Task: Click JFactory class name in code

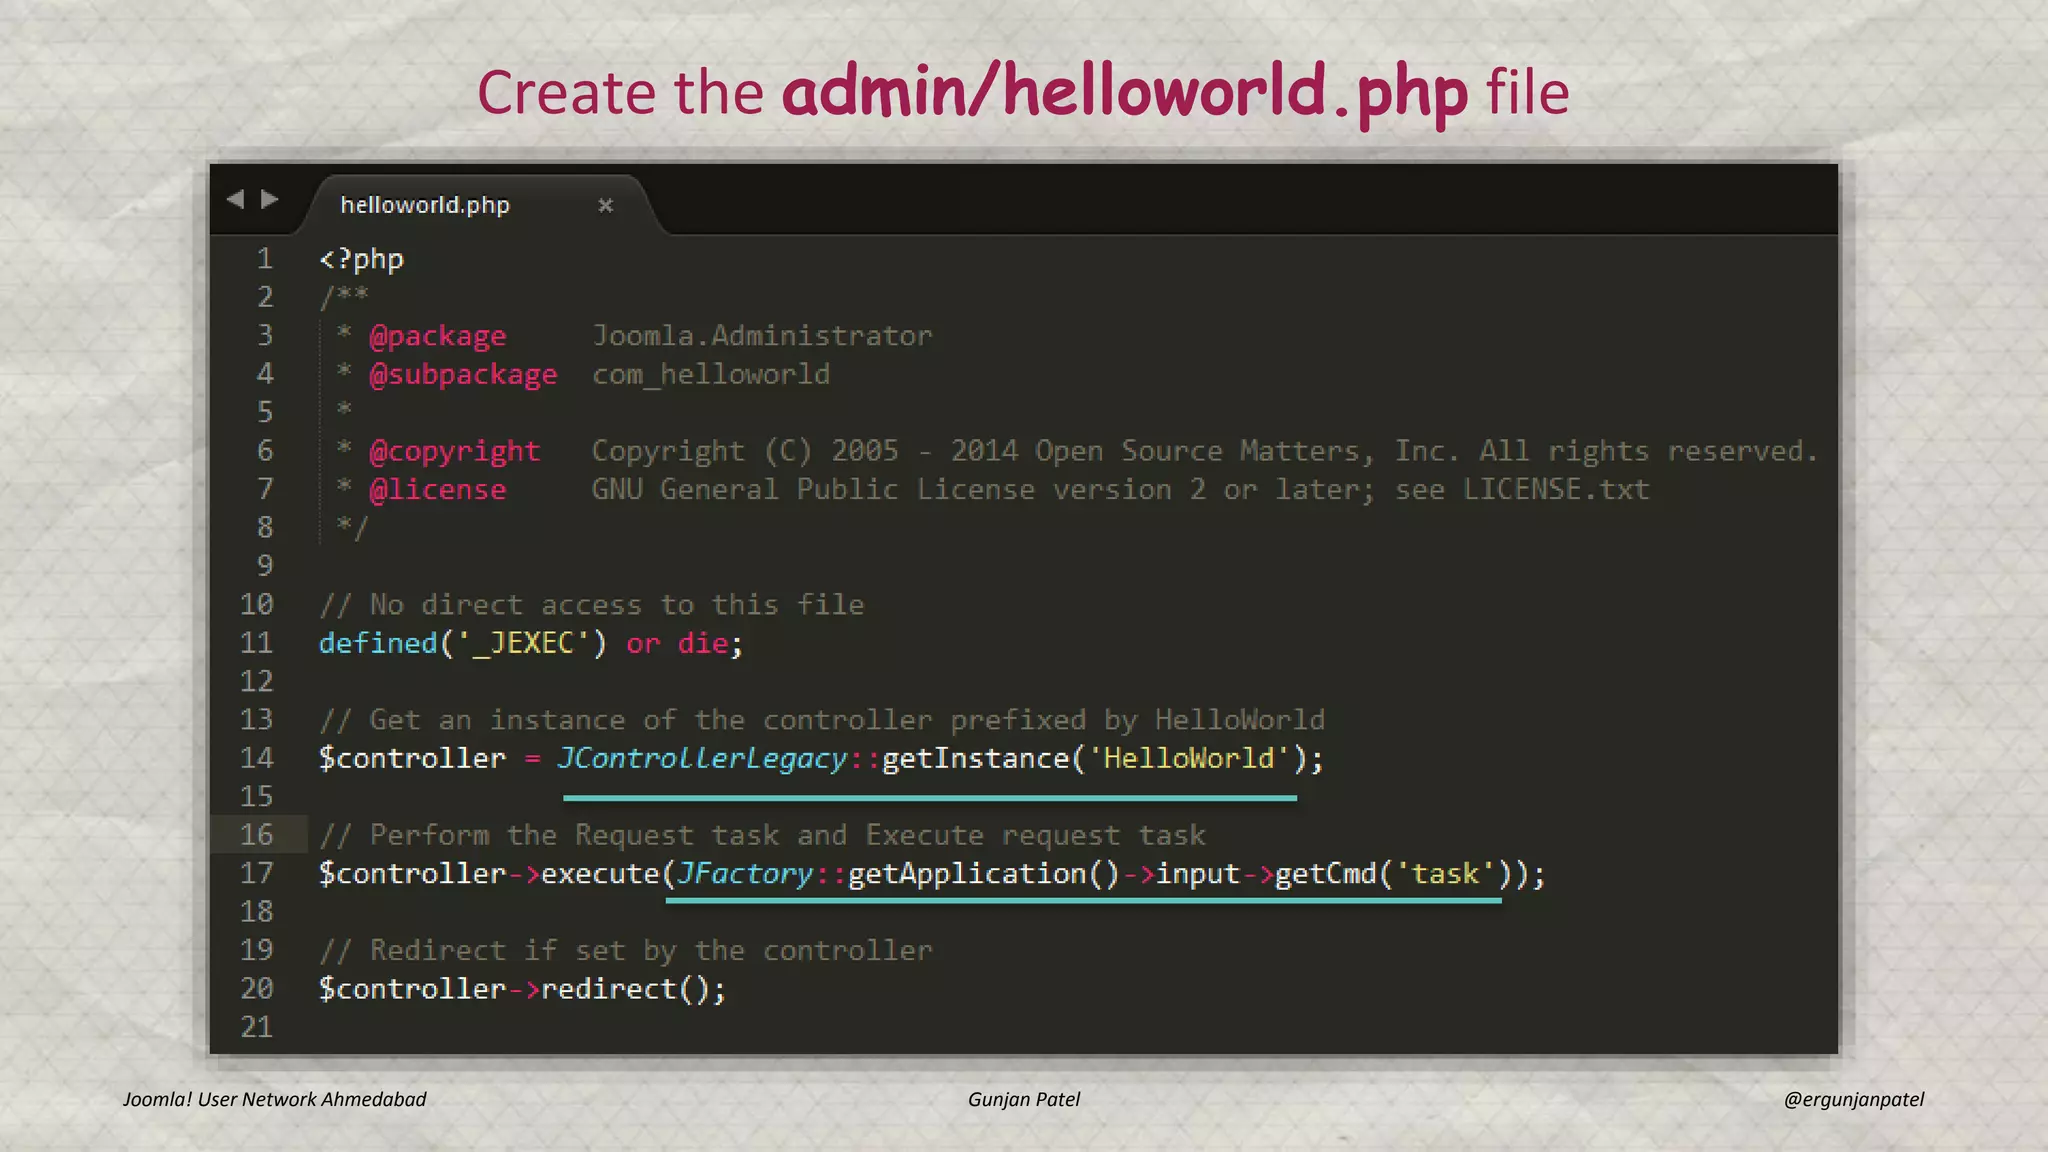Action: click(x=745, y=874)
